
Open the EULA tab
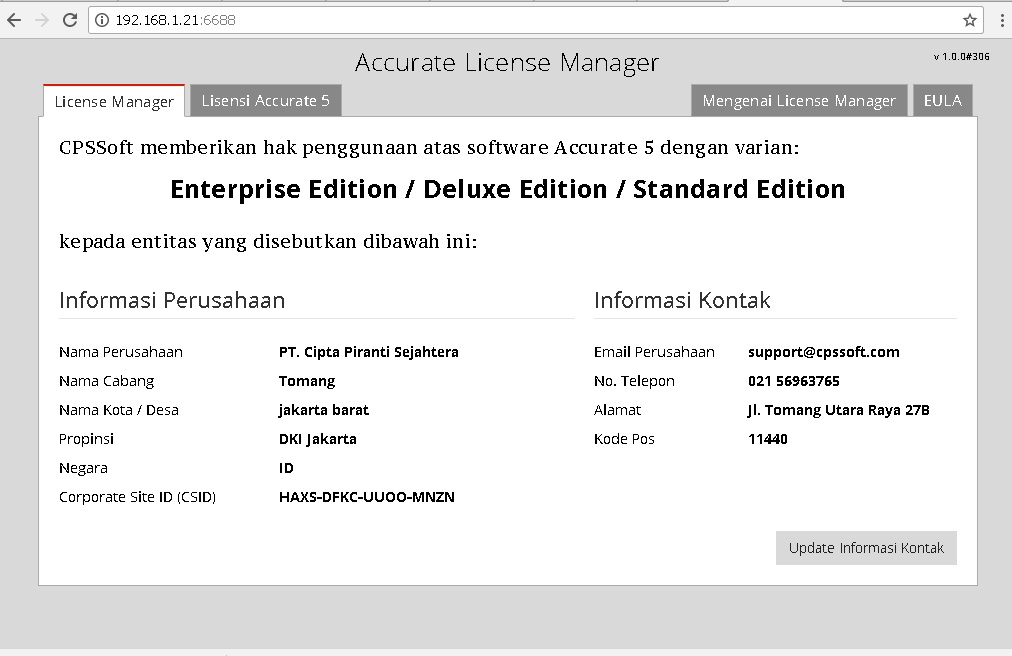click(x=942, y=100)
